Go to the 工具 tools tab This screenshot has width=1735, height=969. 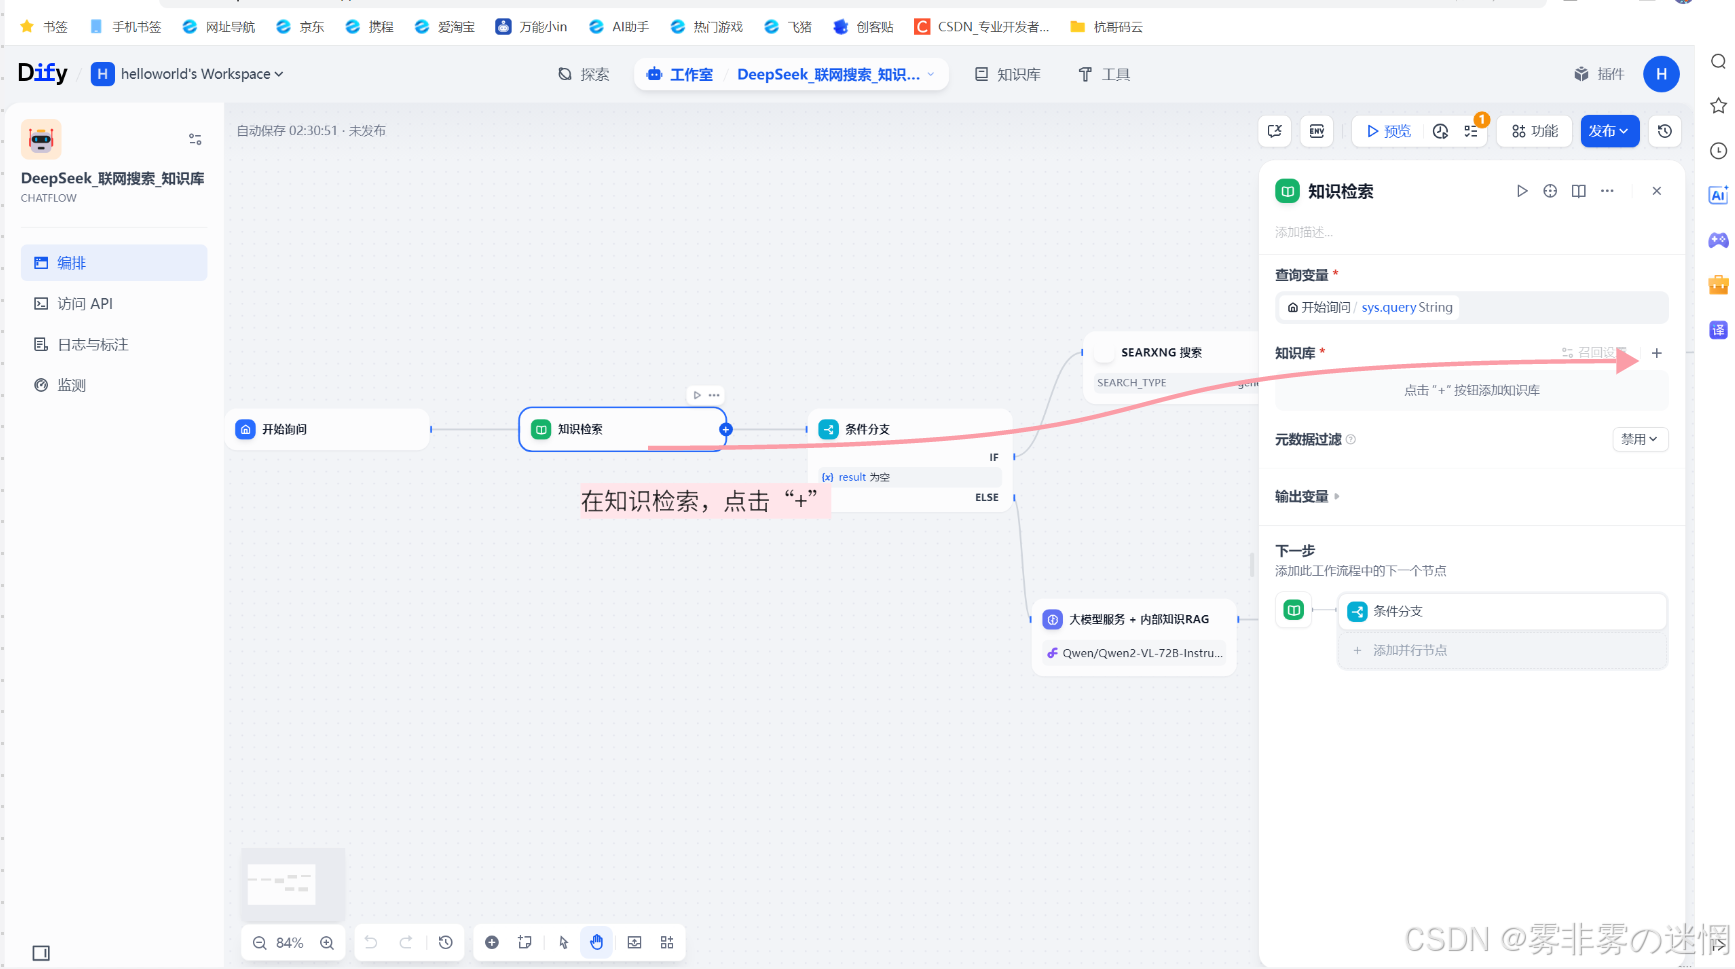[x=1104, y=74]
